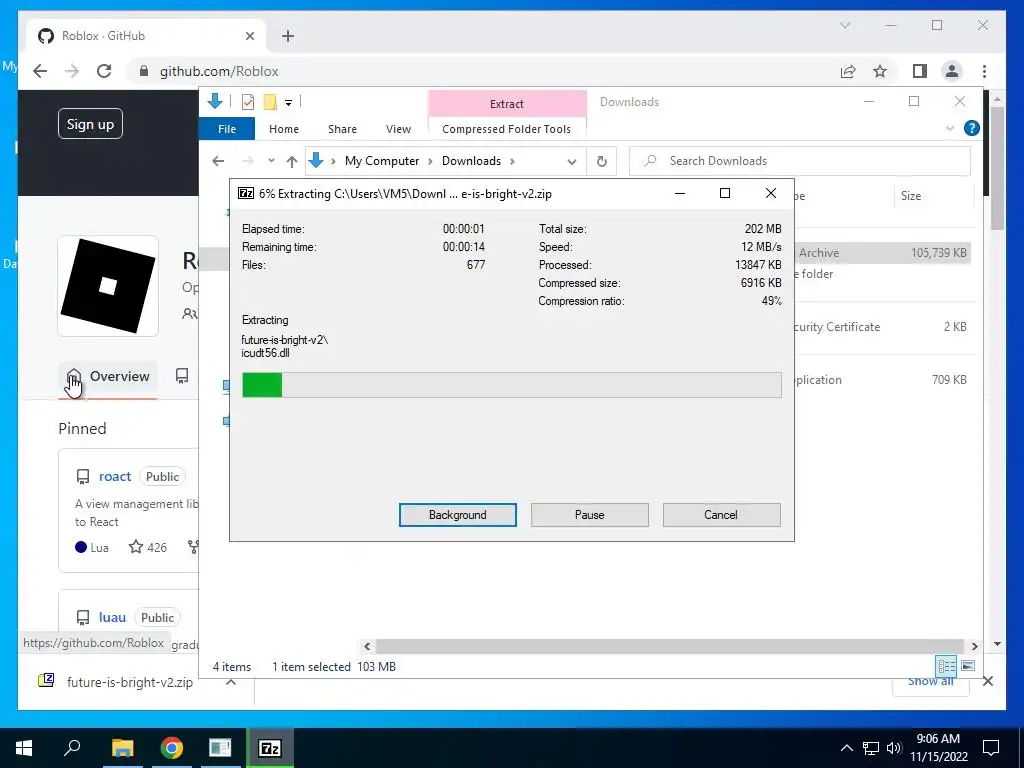The width and height of the screenshot is (1024, 768).
Task: Click Chrome back button
Action: (x=40, y=71)
